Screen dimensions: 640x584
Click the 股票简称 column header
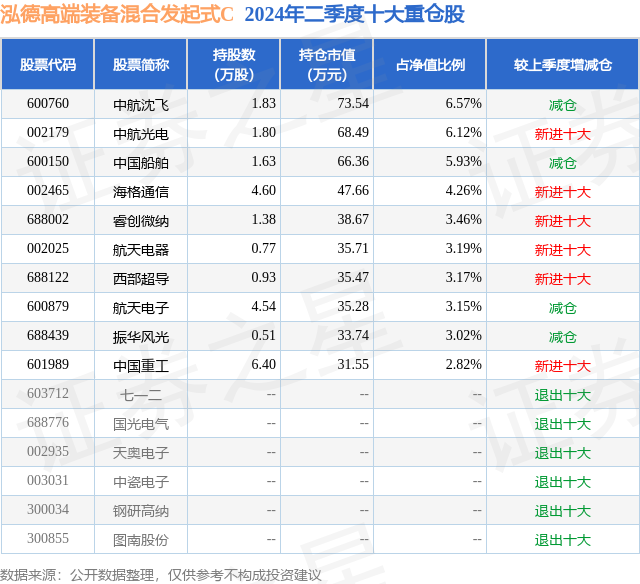click(x=141, y=64)
